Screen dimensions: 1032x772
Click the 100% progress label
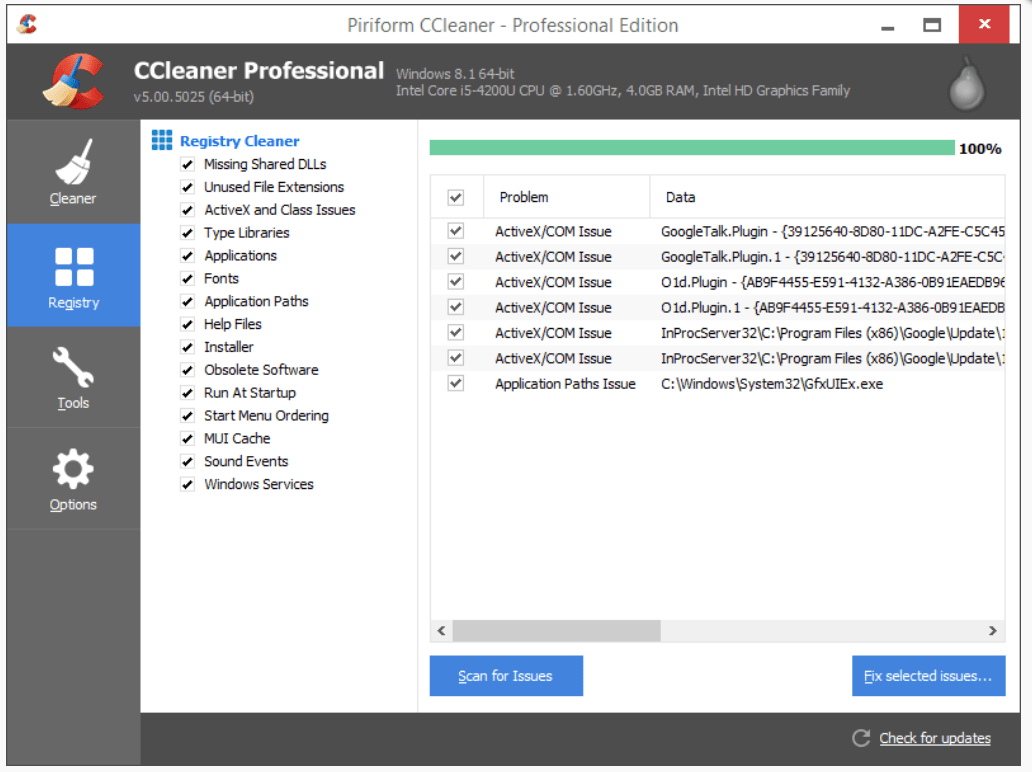[x=980, y=149]
